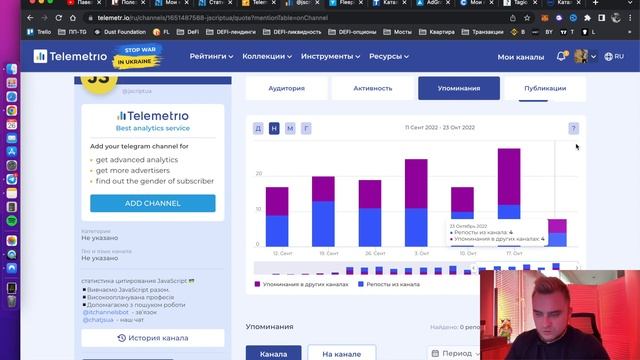Viewport: 640px width, 360px height.
Task: Click the Telemetrio logo in header
Action: 70,56
